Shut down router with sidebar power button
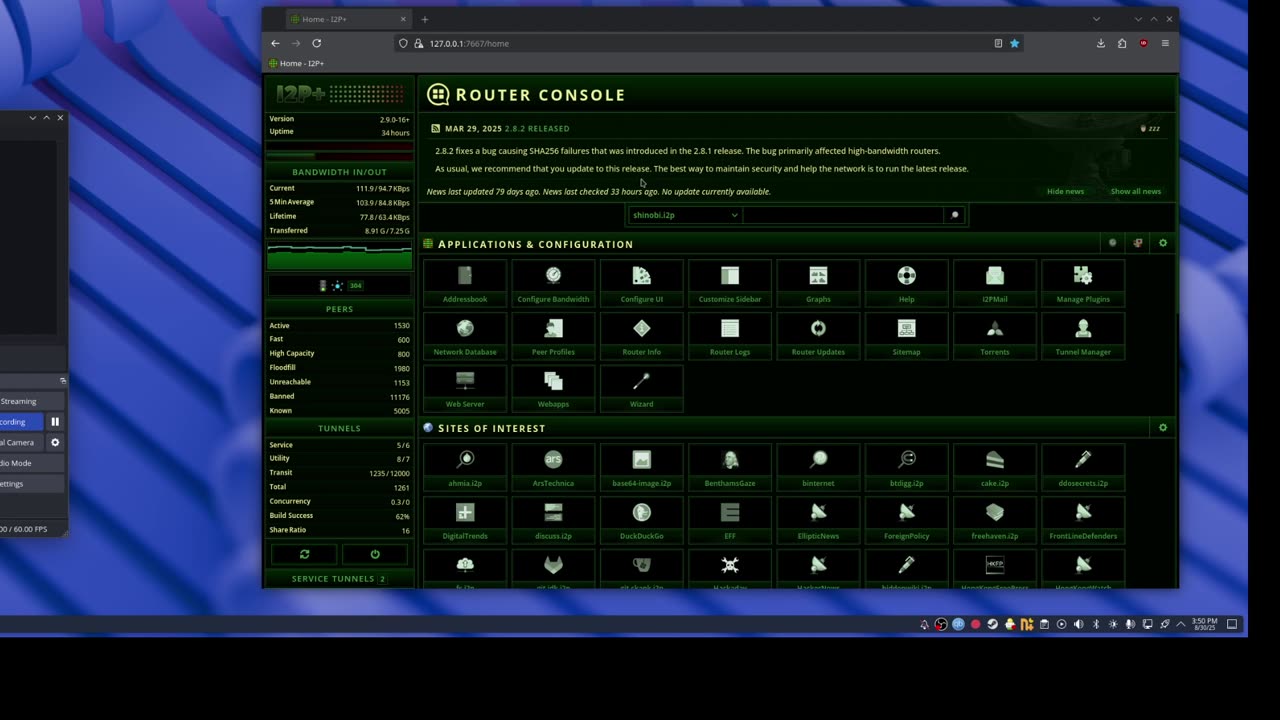 (x=375, y=554)
